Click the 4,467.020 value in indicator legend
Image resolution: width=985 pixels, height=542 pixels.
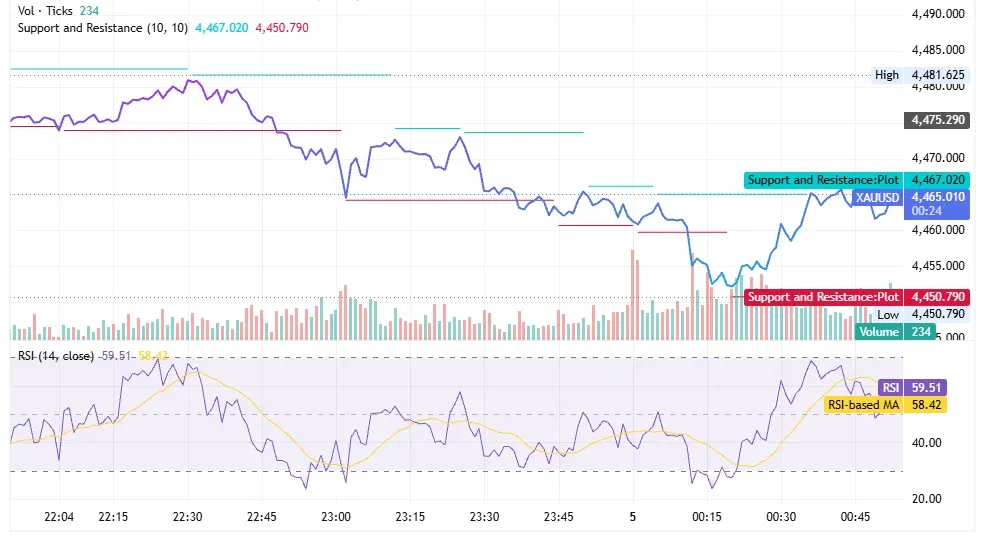click(222, 28)
